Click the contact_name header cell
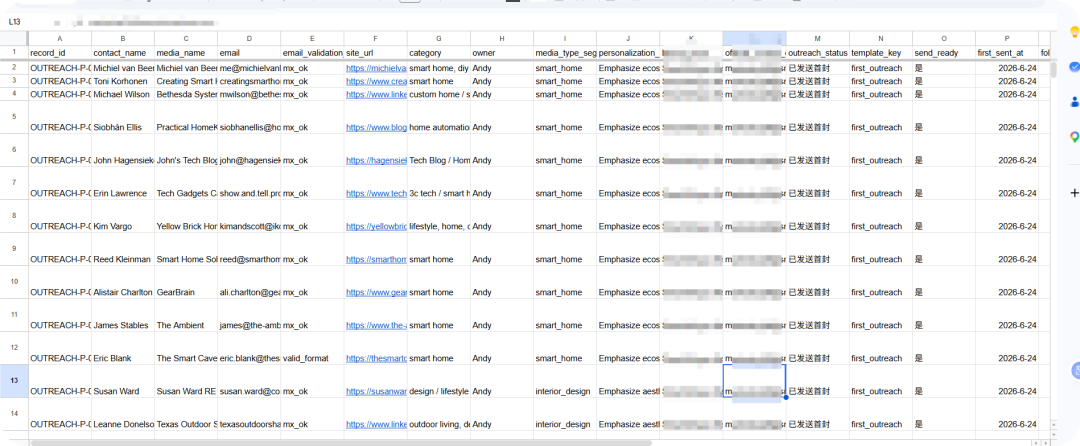Image resolution: width=1080 pixels, height=446 pixels. coord(123,52)
